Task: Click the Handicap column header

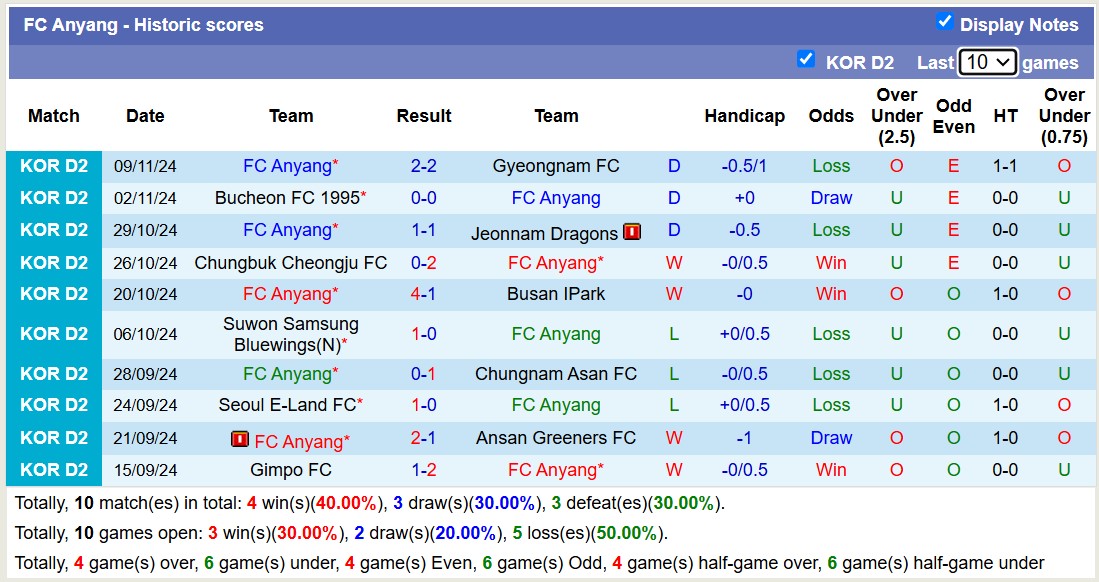Action: coord(744,116)
